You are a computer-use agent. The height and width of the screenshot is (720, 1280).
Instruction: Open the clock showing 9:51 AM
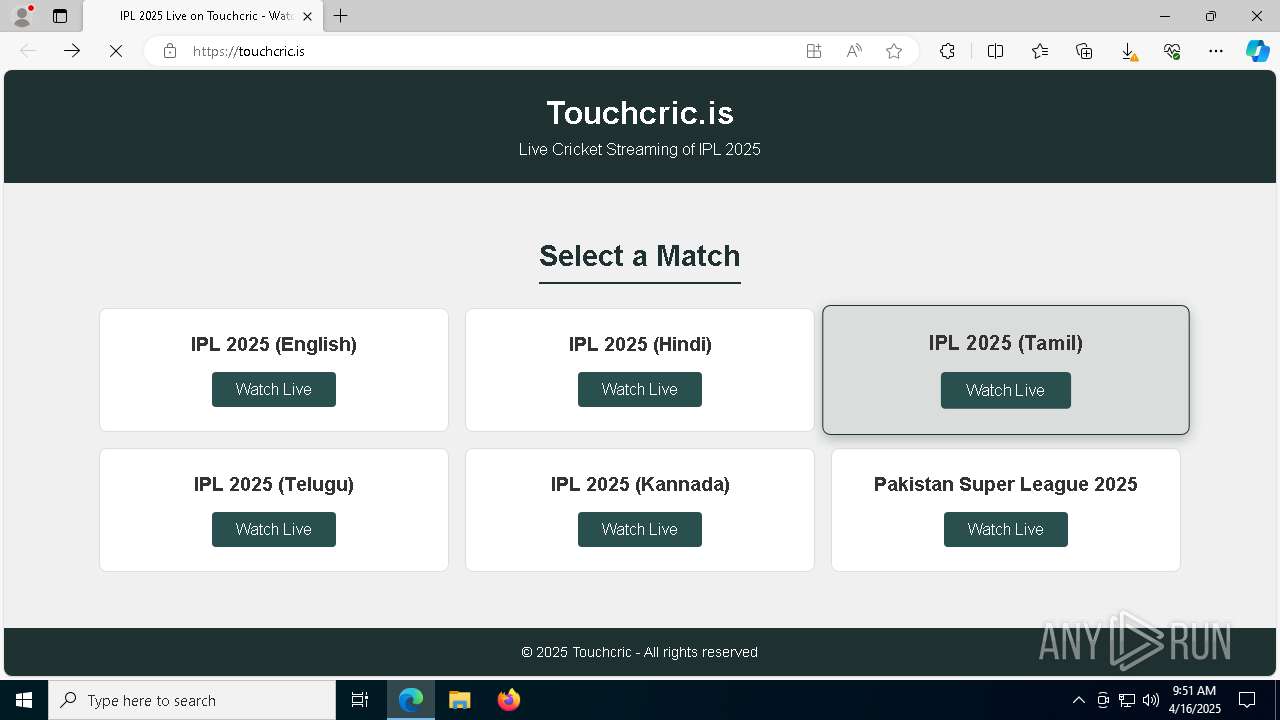coord(1194,700)
